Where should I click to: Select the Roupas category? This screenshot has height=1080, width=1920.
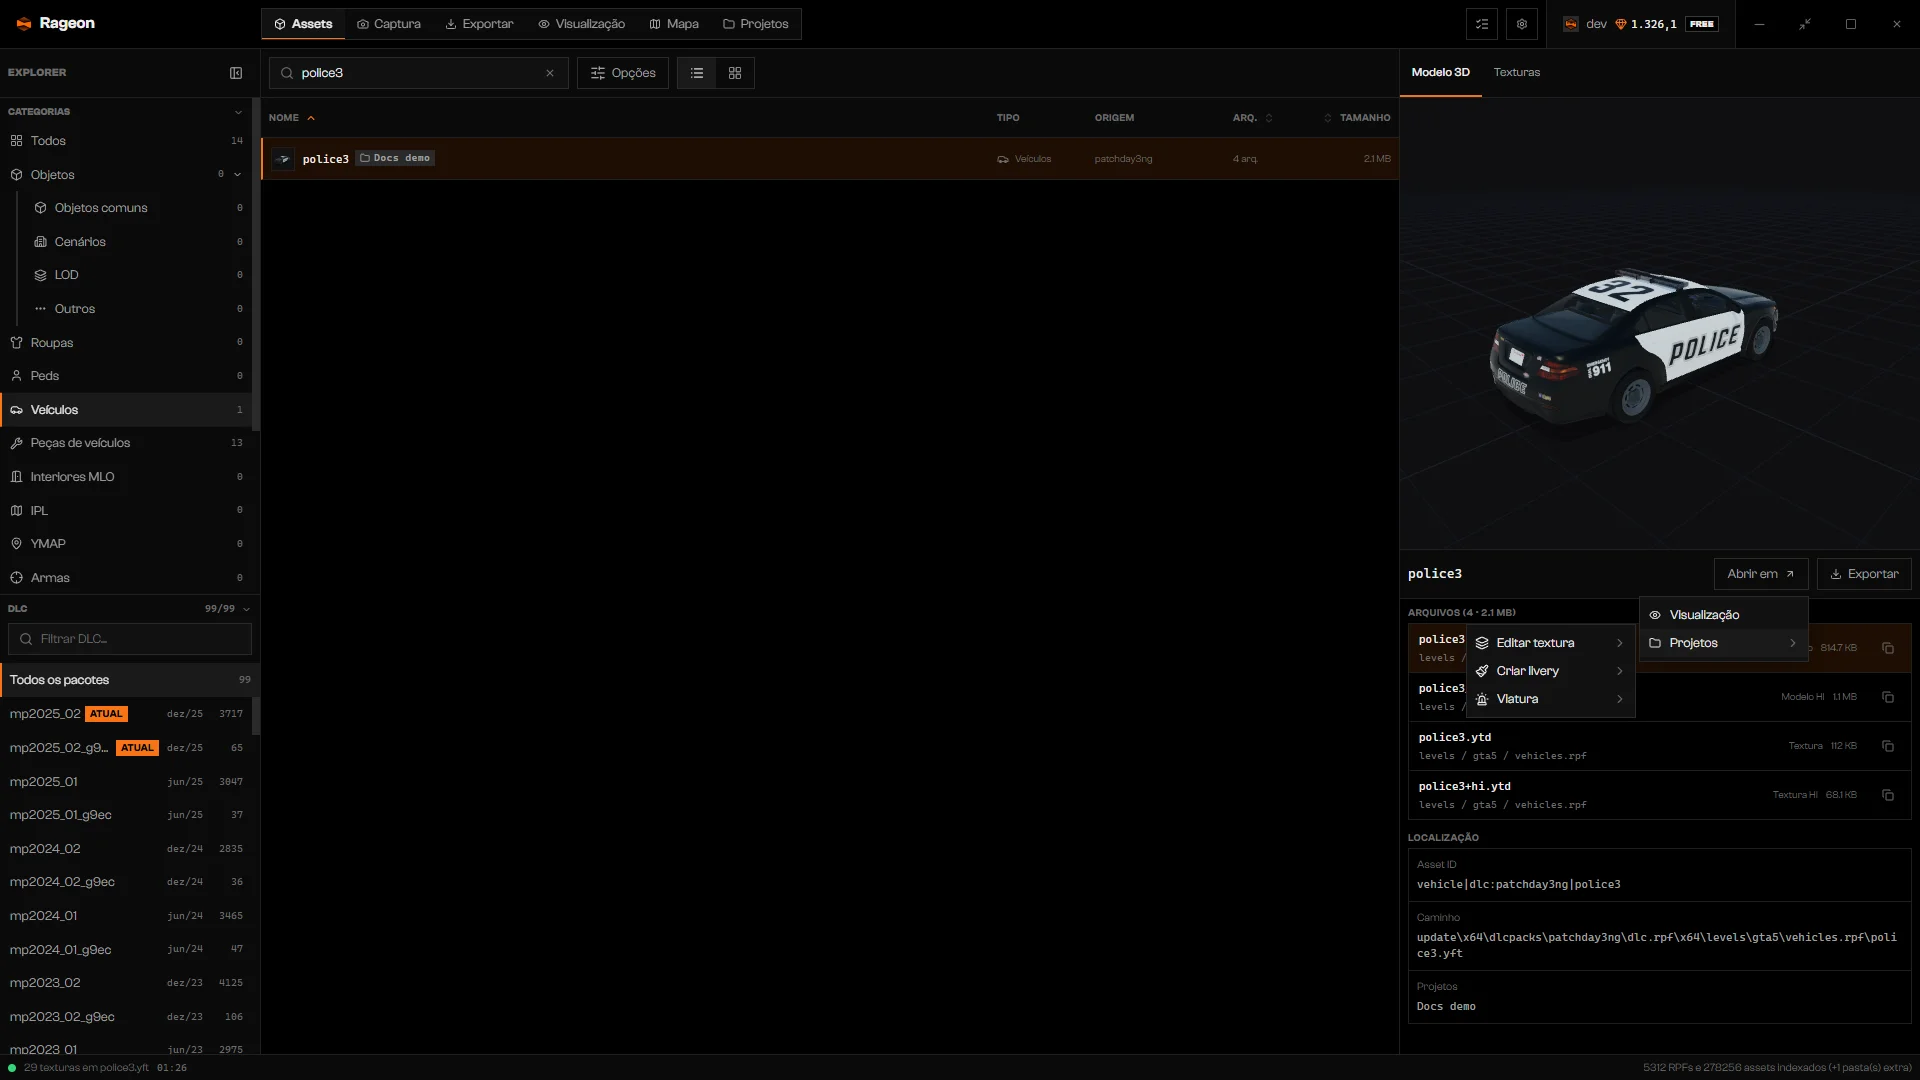[126, 343]
